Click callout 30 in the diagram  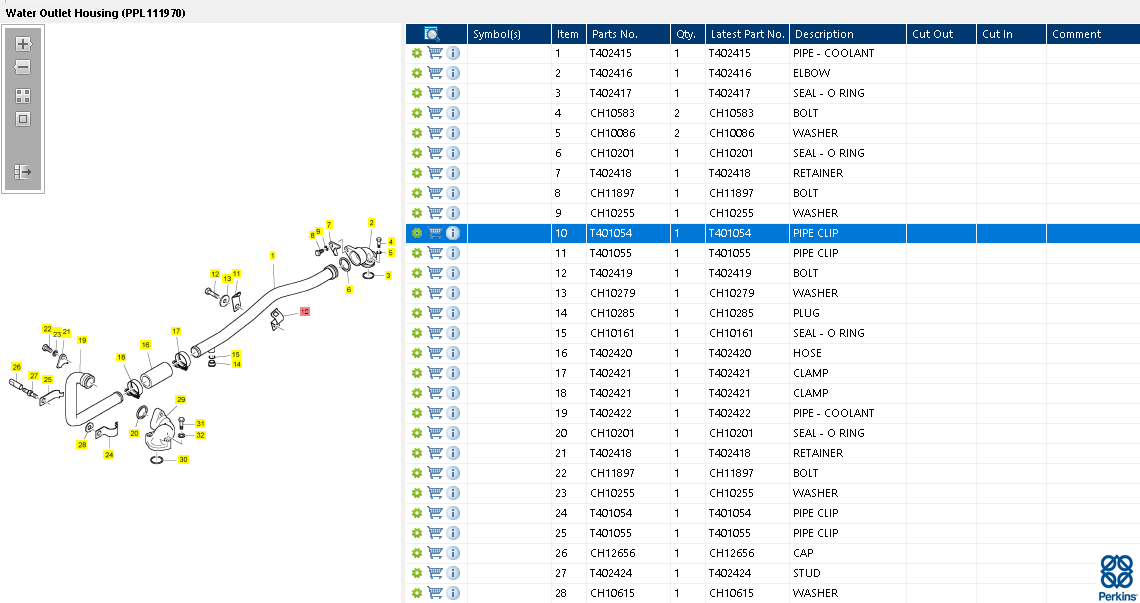tap(183, 460)
